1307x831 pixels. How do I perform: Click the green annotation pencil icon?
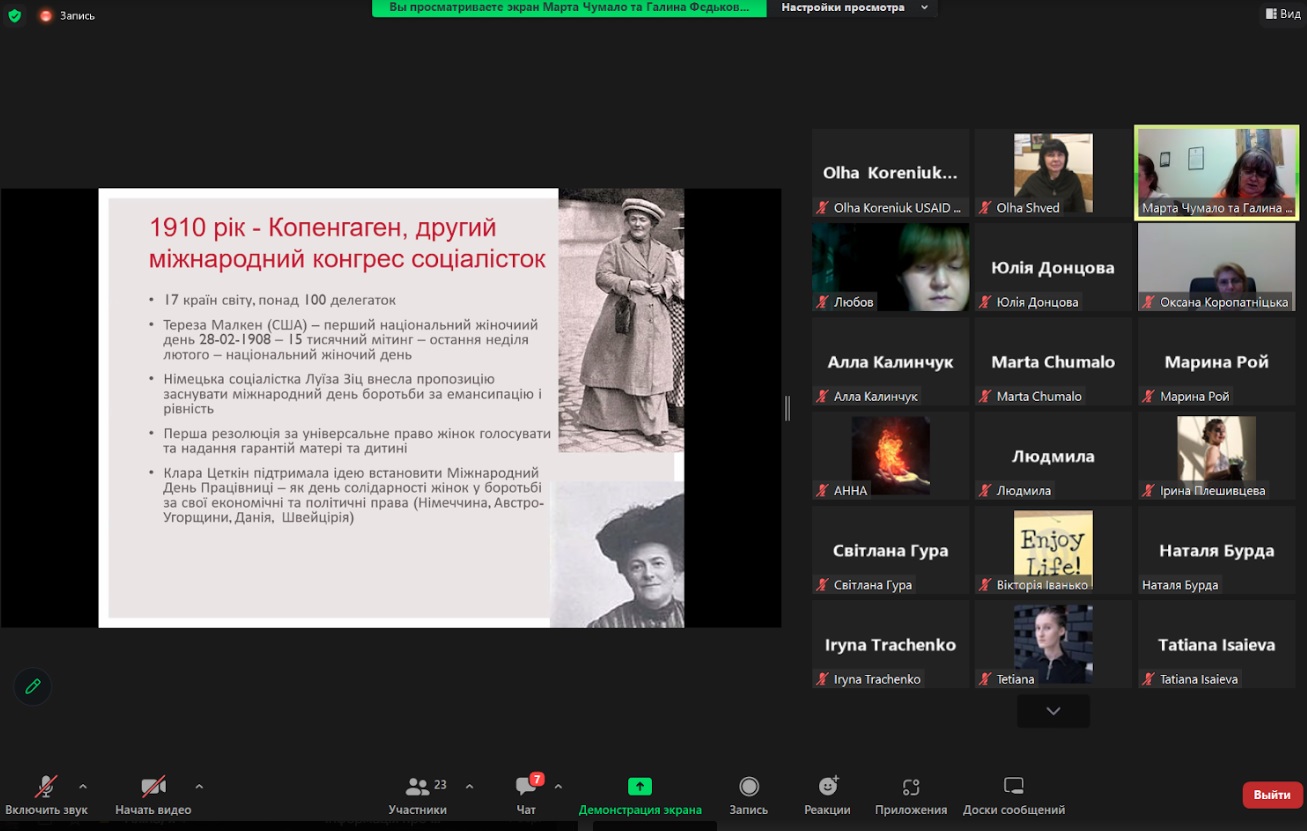[33, 687]
